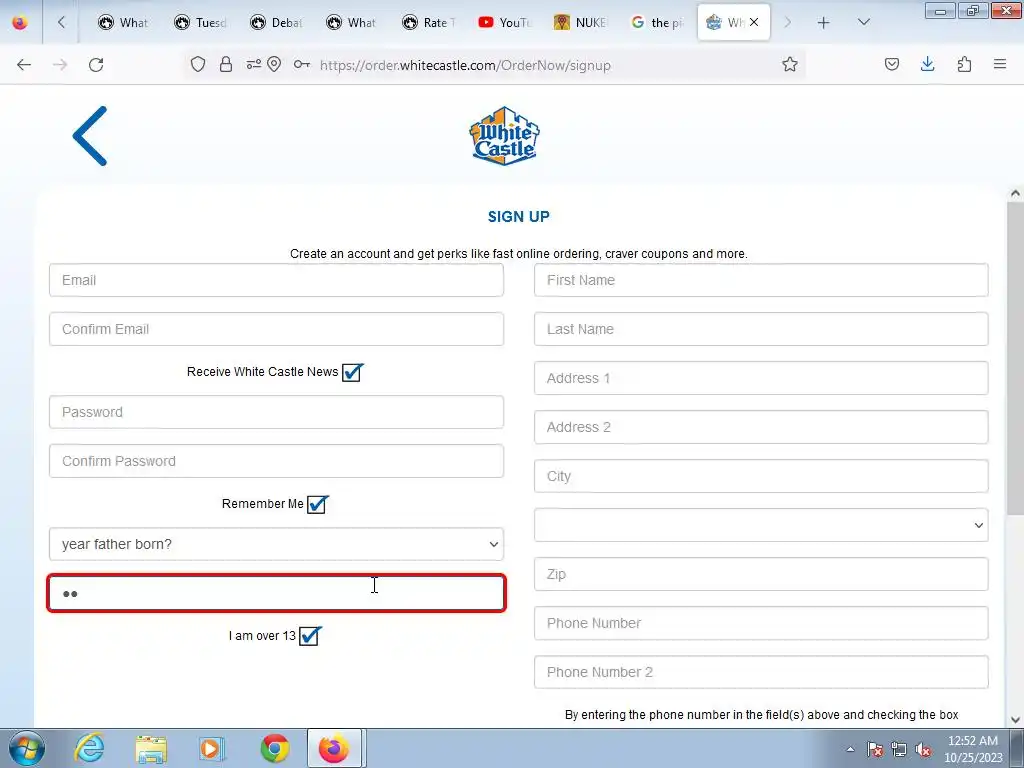Open the shield tracking protection icon
The width and height of the screenshot is (1024, 768).
pos(198,65)
